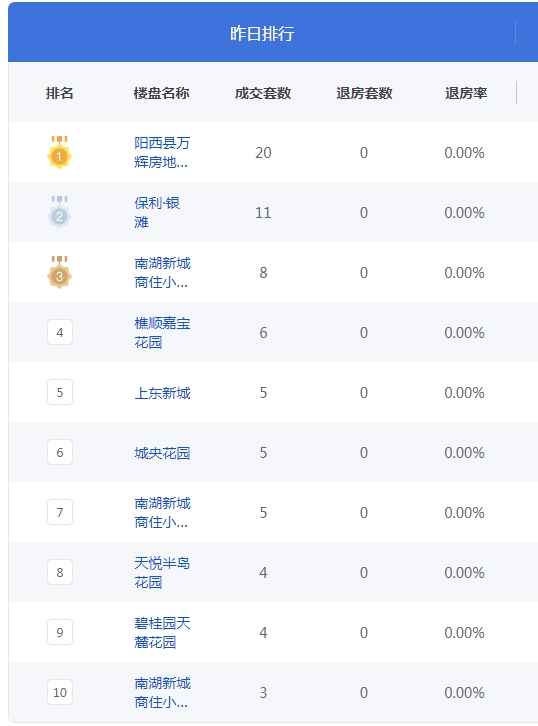Open the 上东新城 property link
The height and width of the screenshot is (726, 538).
point(162,393)
